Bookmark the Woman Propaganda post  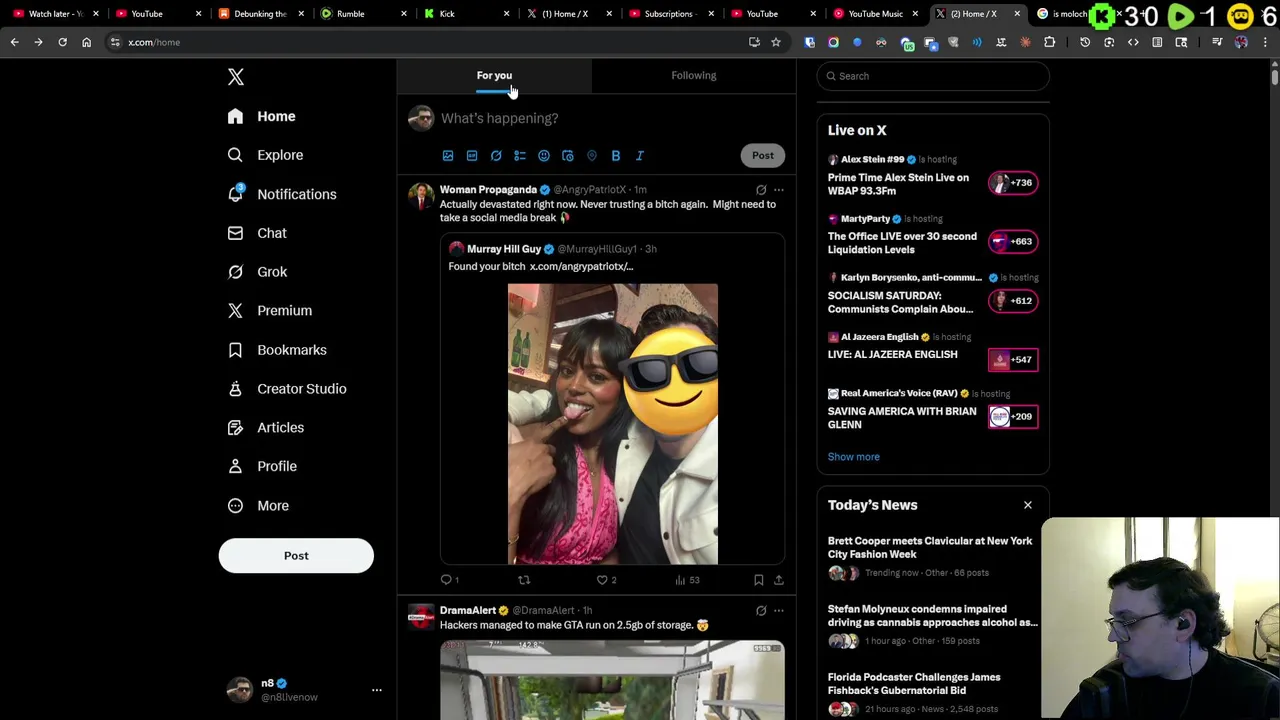click(x=759, y=580)
